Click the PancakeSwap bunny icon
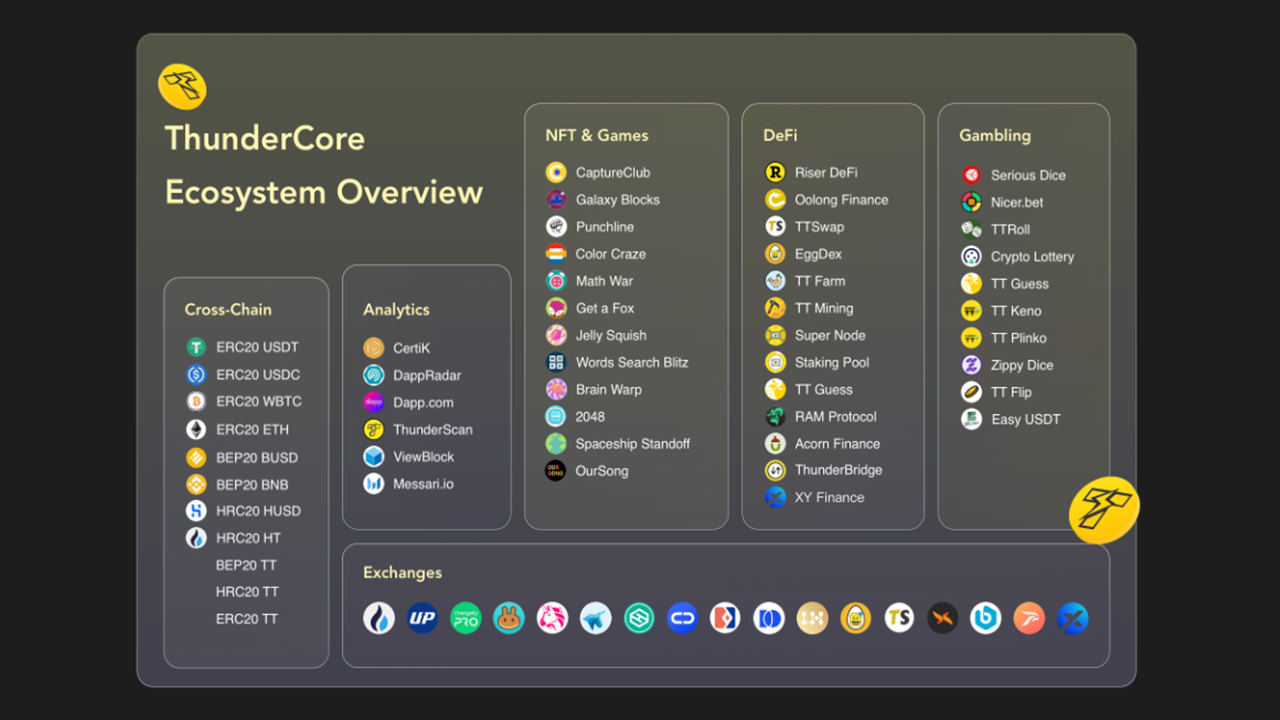The width and height of the screenshot is (1280, 720). 509,618
